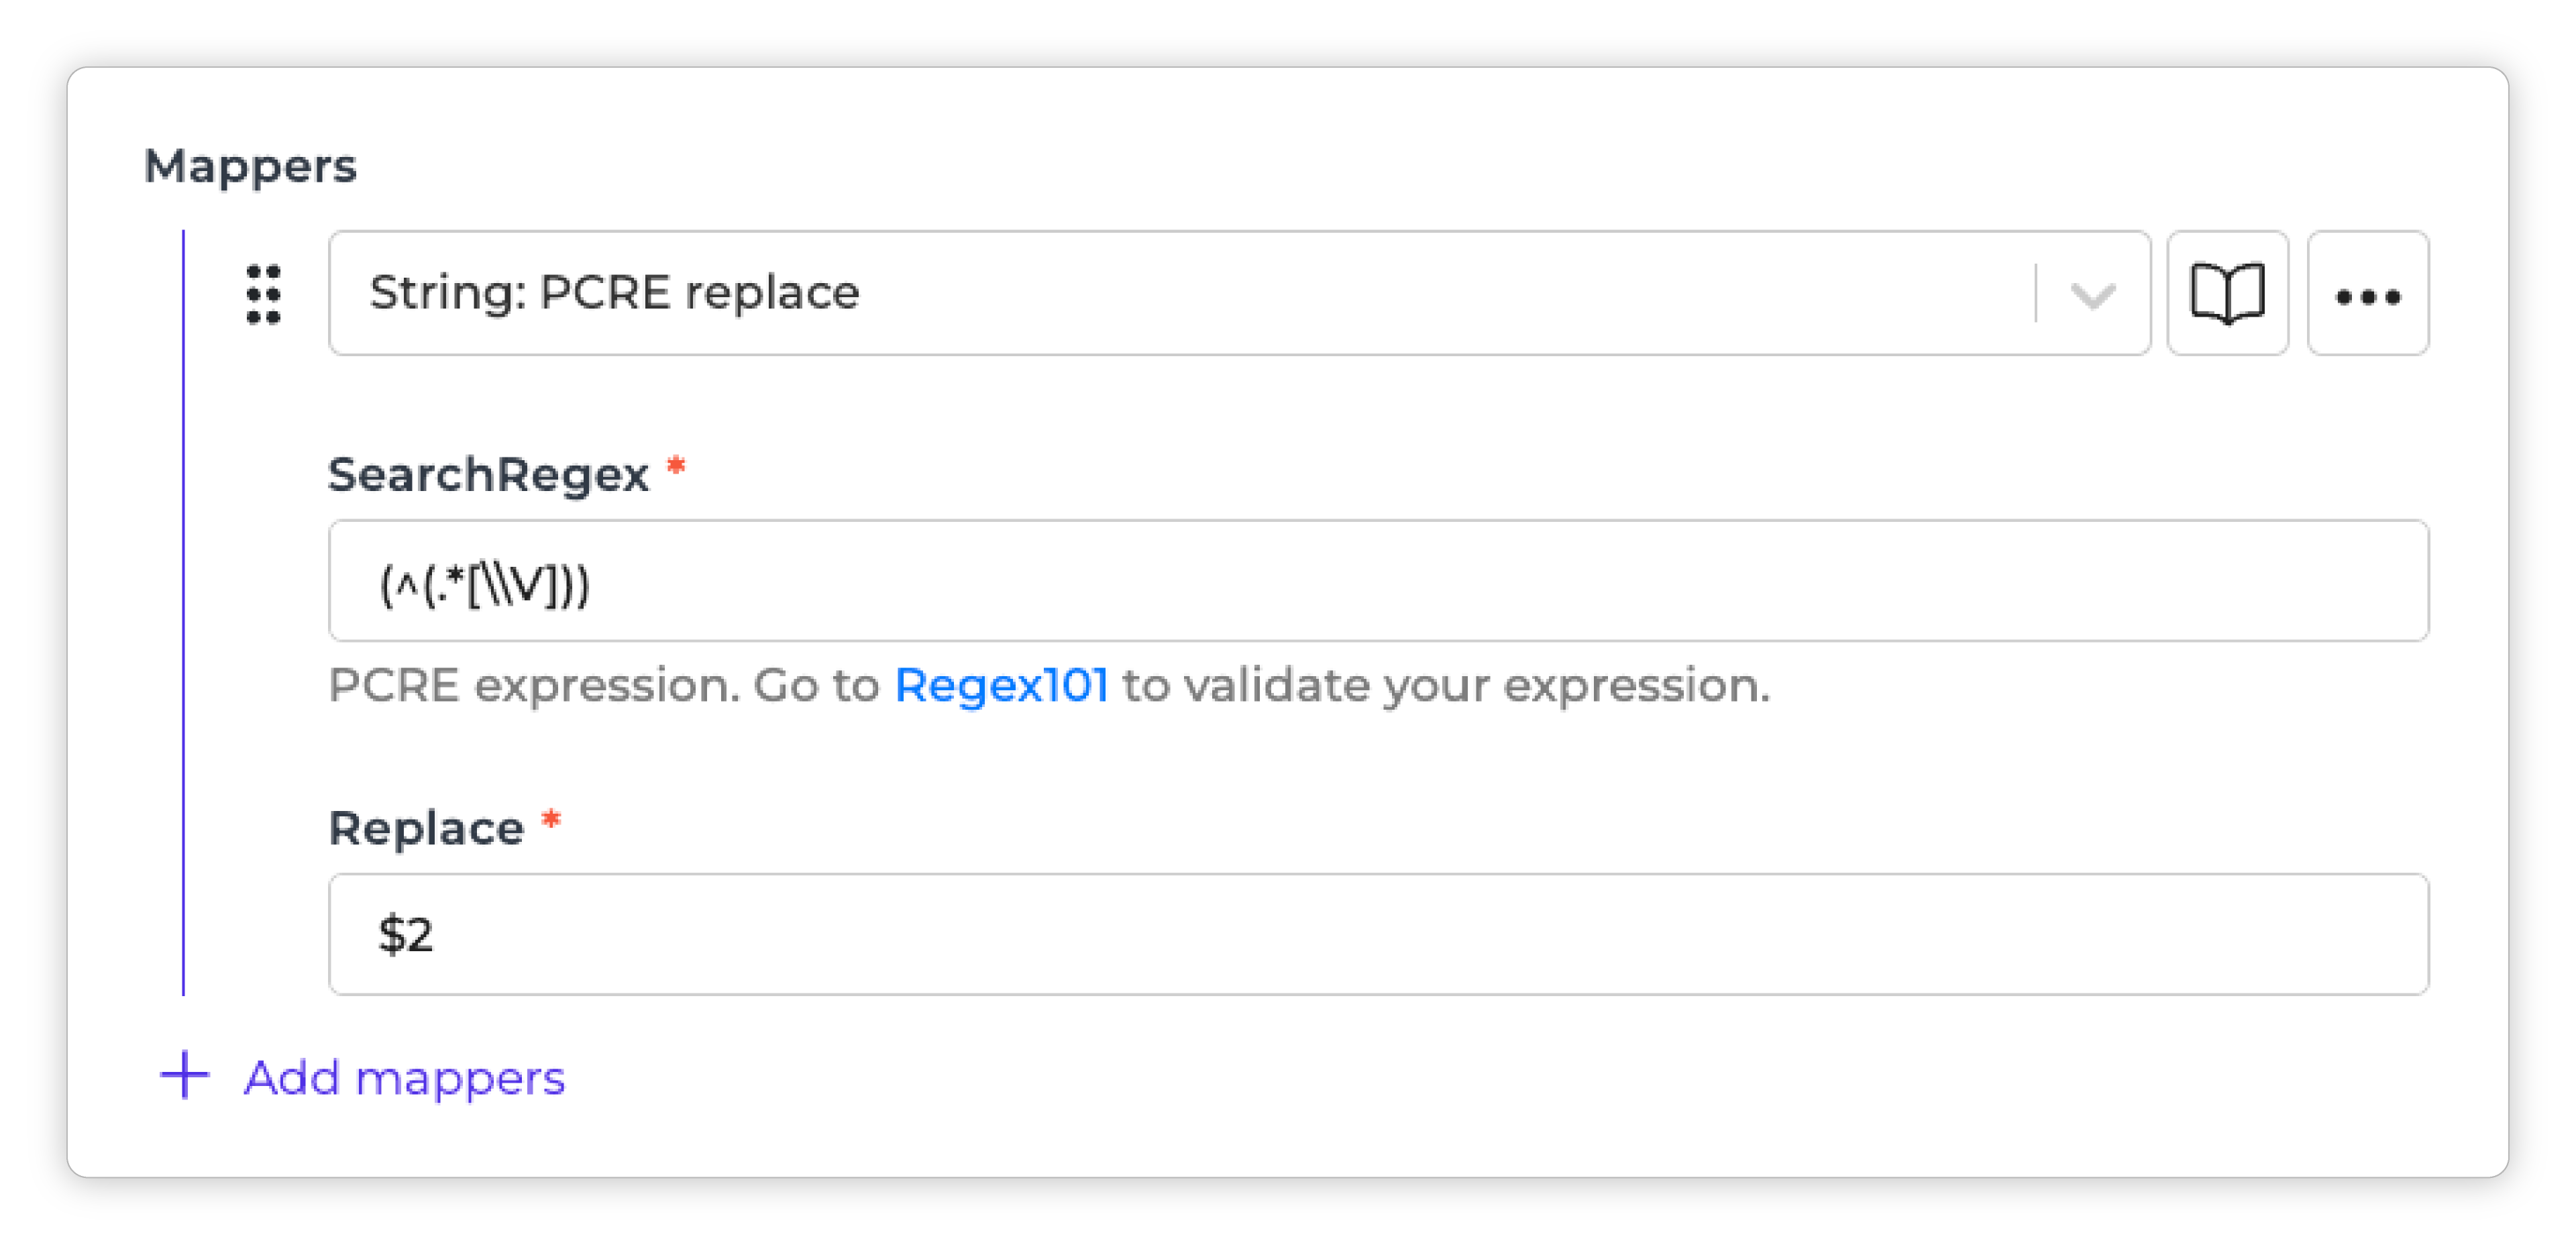
Task: Click the Mappers section heading
Action: point(250,167)
